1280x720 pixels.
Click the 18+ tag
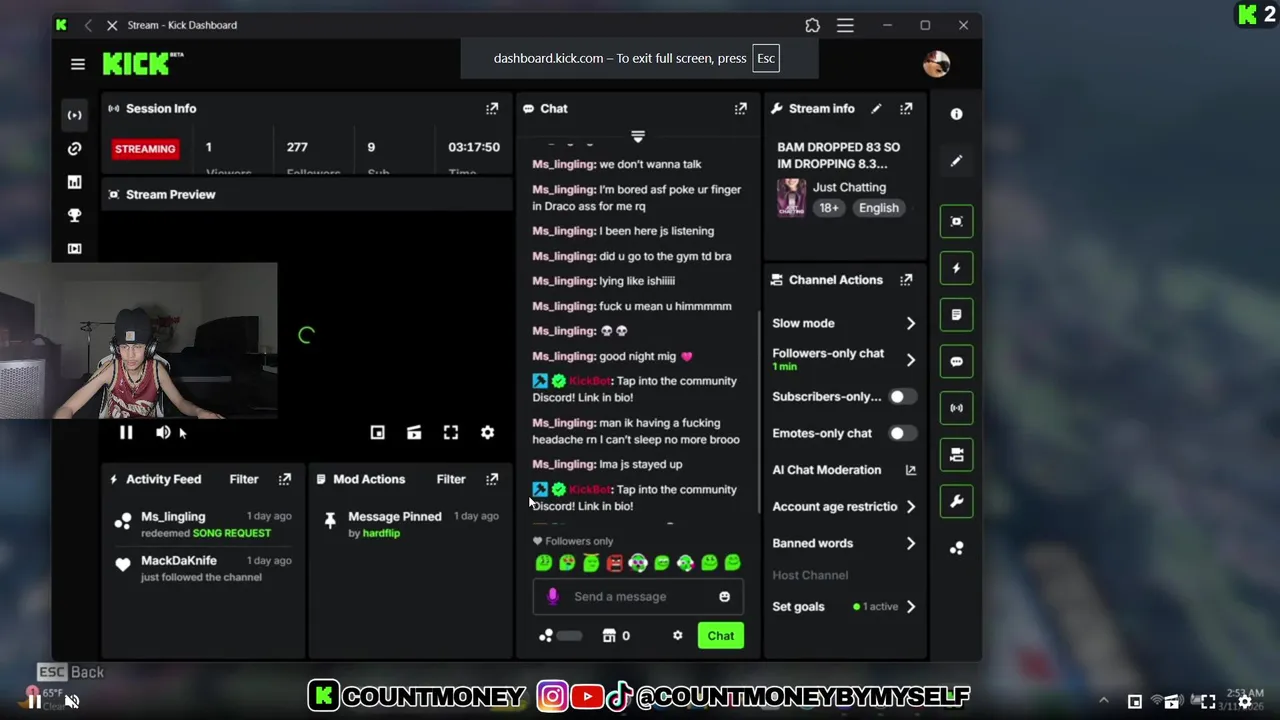[829, 208]
